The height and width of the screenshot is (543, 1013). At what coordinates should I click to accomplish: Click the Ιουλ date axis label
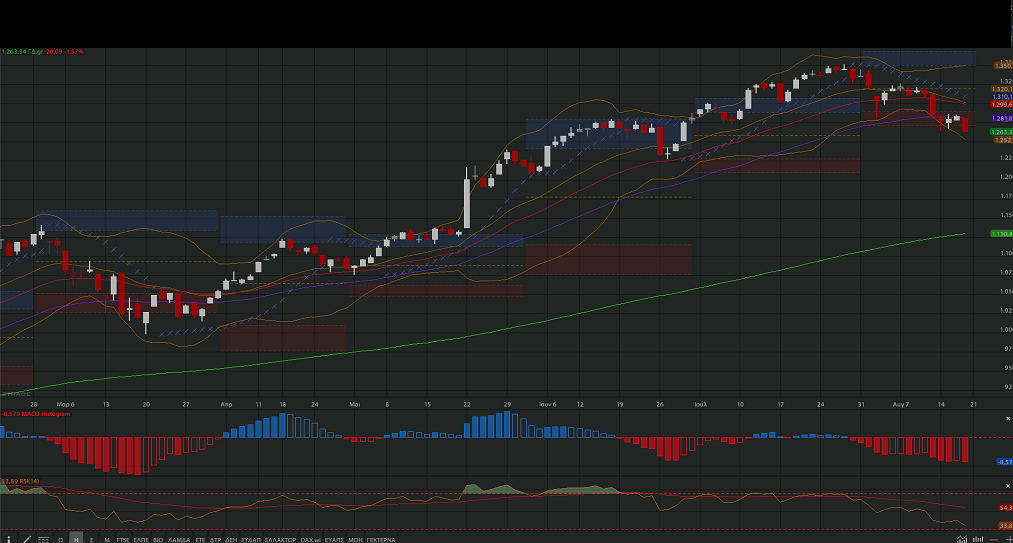(700, 404)
